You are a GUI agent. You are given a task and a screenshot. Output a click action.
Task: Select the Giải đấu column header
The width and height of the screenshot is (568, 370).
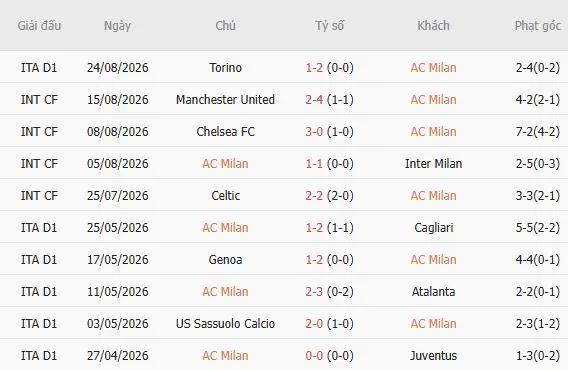(39, 26)
